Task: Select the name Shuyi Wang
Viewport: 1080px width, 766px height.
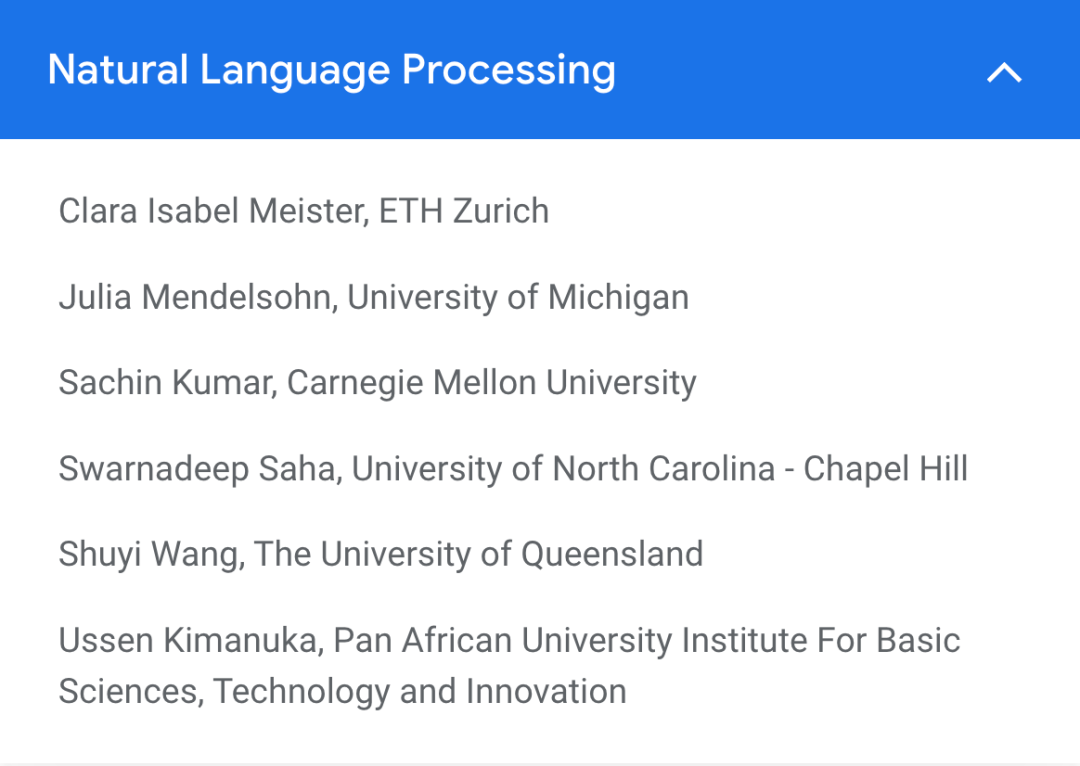Action: (150, 554)
